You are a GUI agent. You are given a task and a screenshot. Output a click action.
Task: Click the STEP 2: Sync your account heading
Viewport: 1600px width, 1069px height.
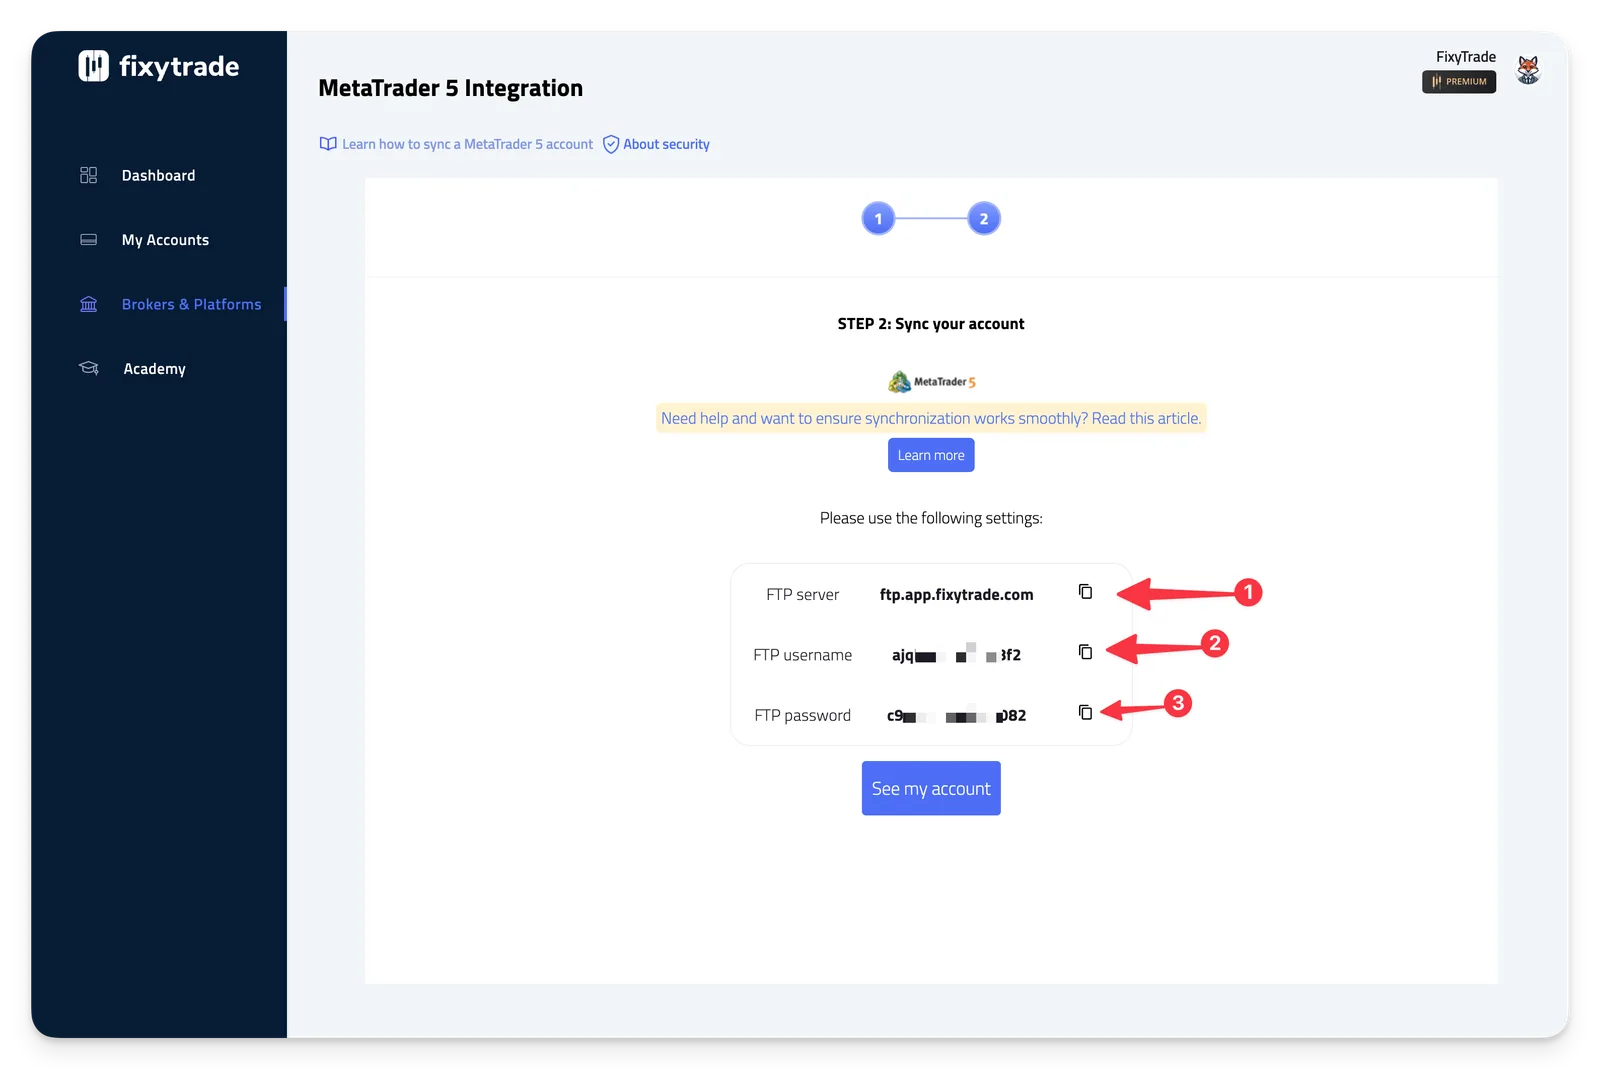click(x=931, y=324)
